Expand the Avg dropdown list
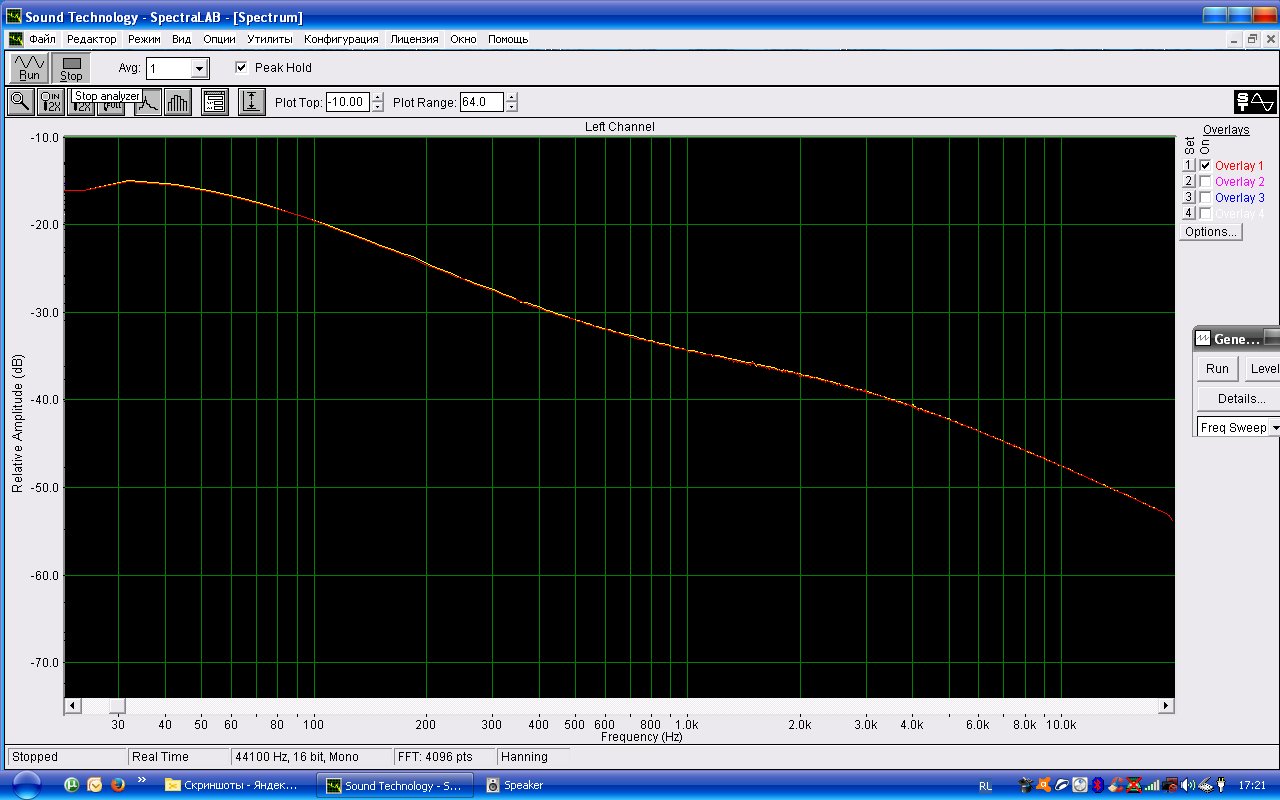Screen dimensions: 1280x800 click(x=199, y=69)
